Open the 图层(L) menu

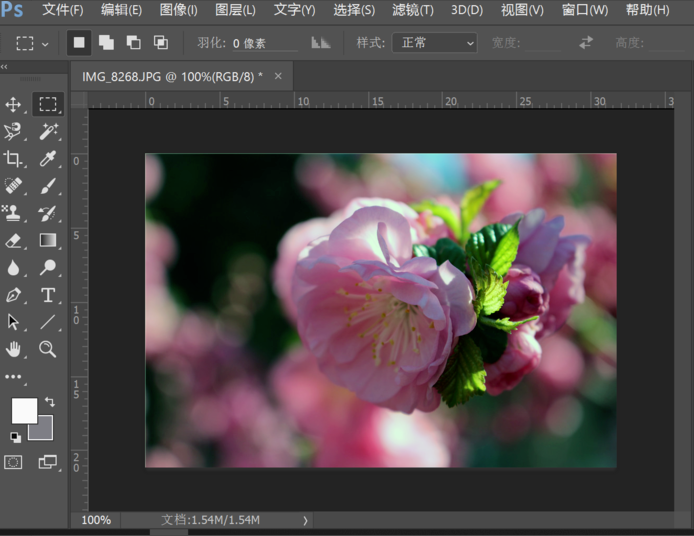[x=235, y=10]
